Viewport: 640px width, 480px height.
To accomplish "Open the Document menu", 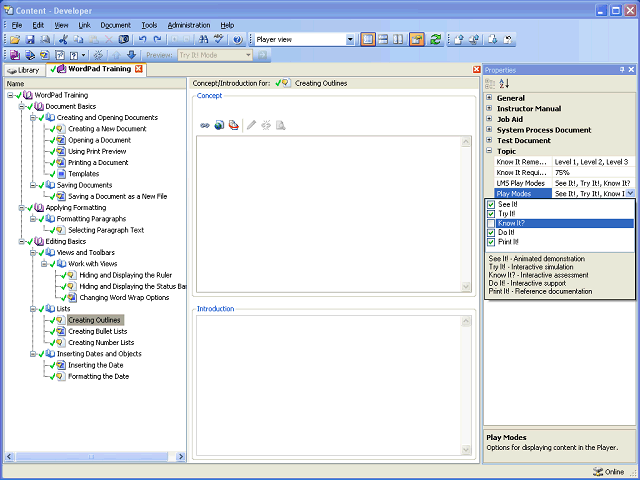I will click(116, 25).
